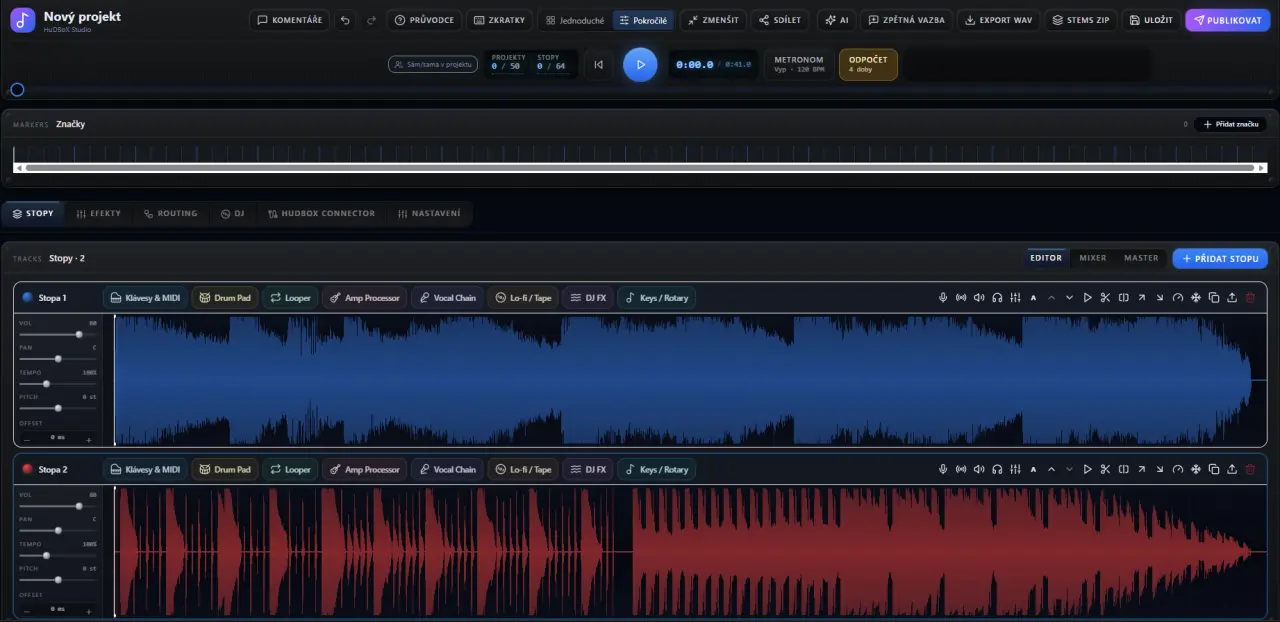Viewport: 1280px width, 622px height.
Task: Open the Routing tab
Action: click(170, 213)
